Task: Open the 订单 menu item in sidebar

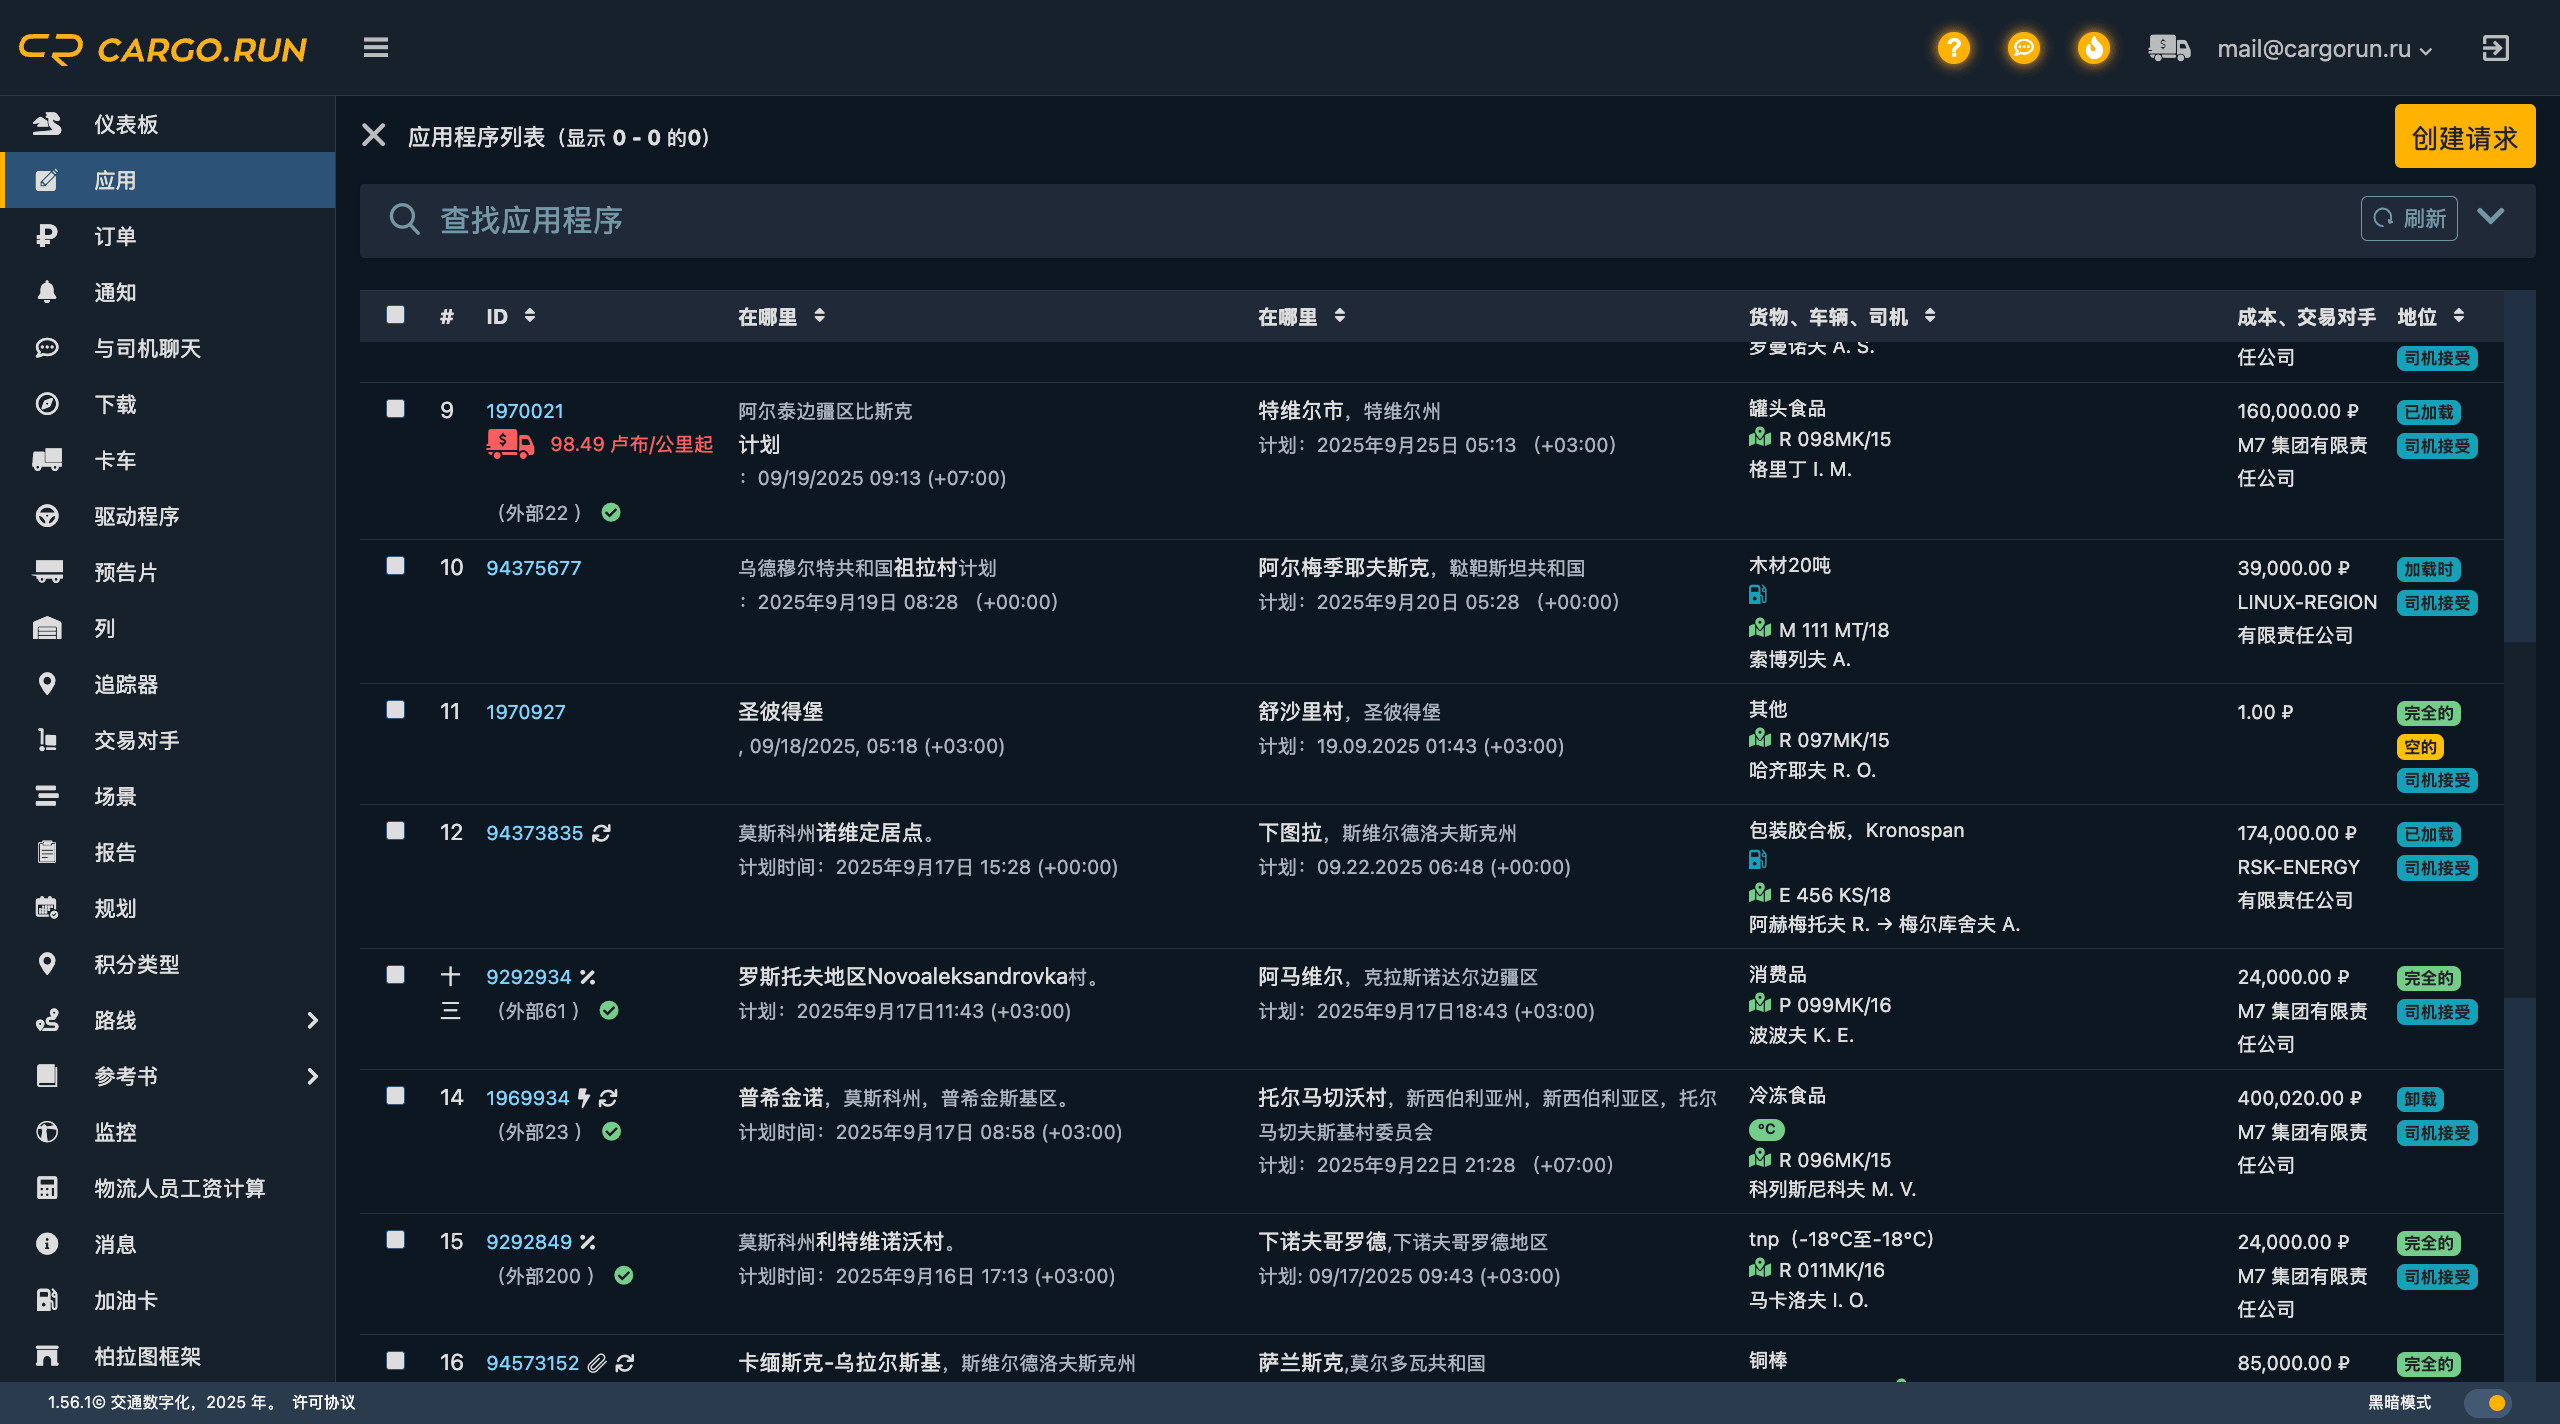Action: pyautogui.click(x=115, y=236)
